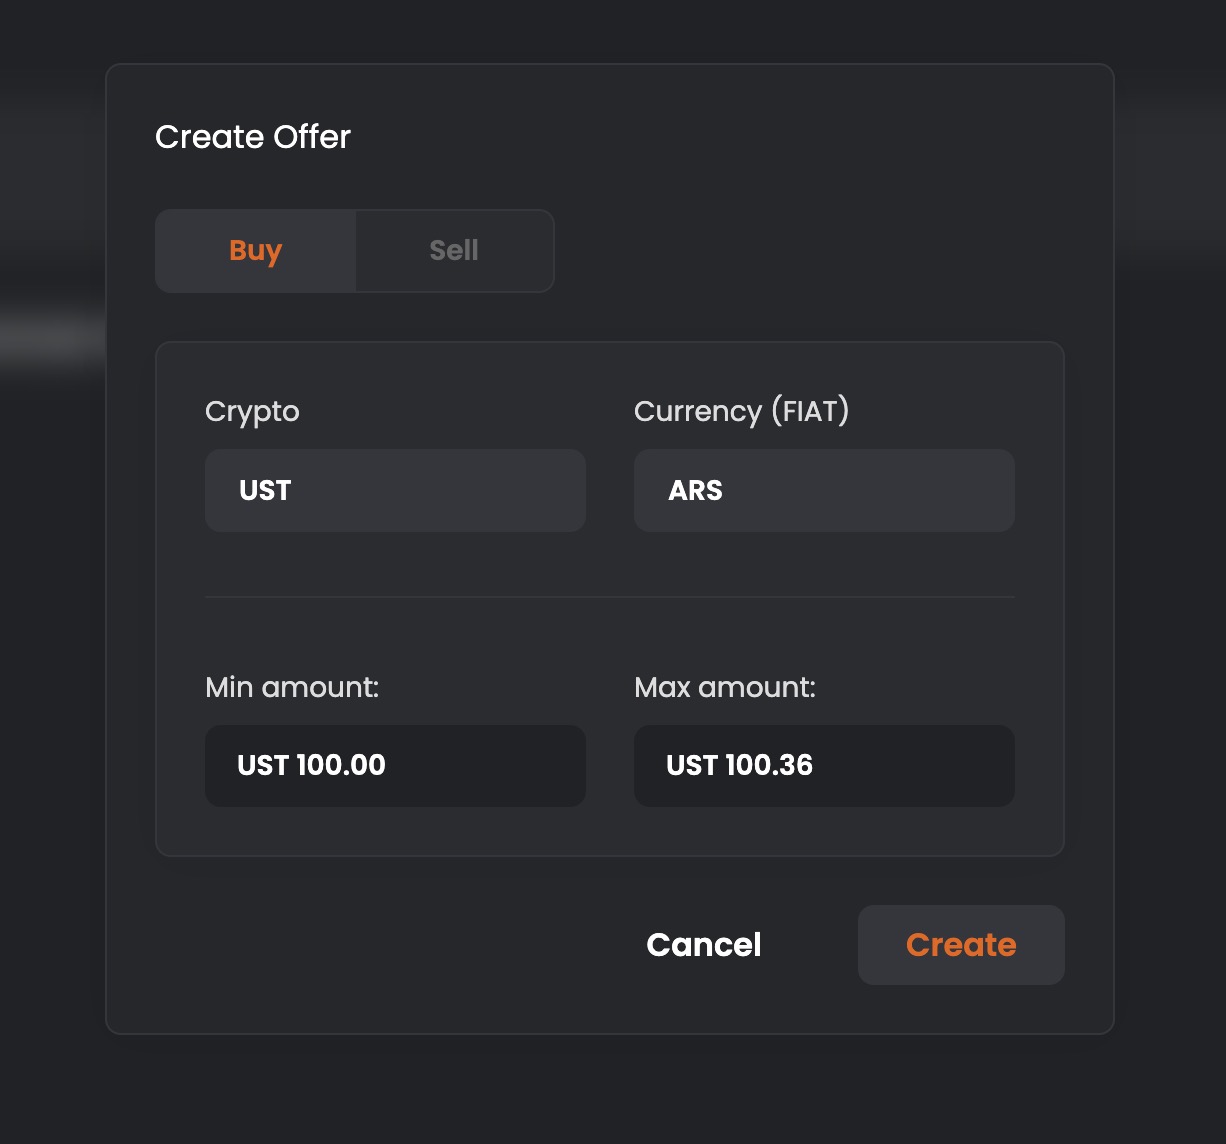Viewport: 1226px width, 1144px height.
Task: Dismiss the dialog with Cancel
Action: [x=704, y=945]
